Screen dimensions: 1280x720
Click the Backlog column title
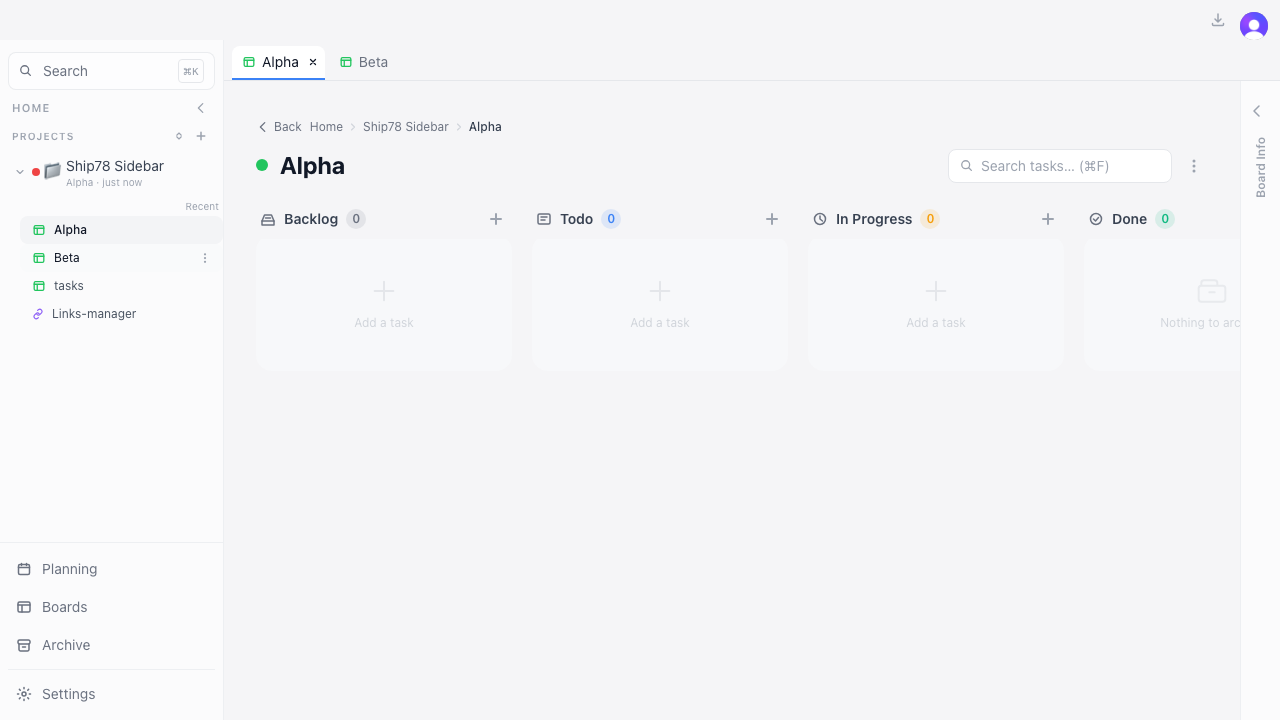click(311, 219)
